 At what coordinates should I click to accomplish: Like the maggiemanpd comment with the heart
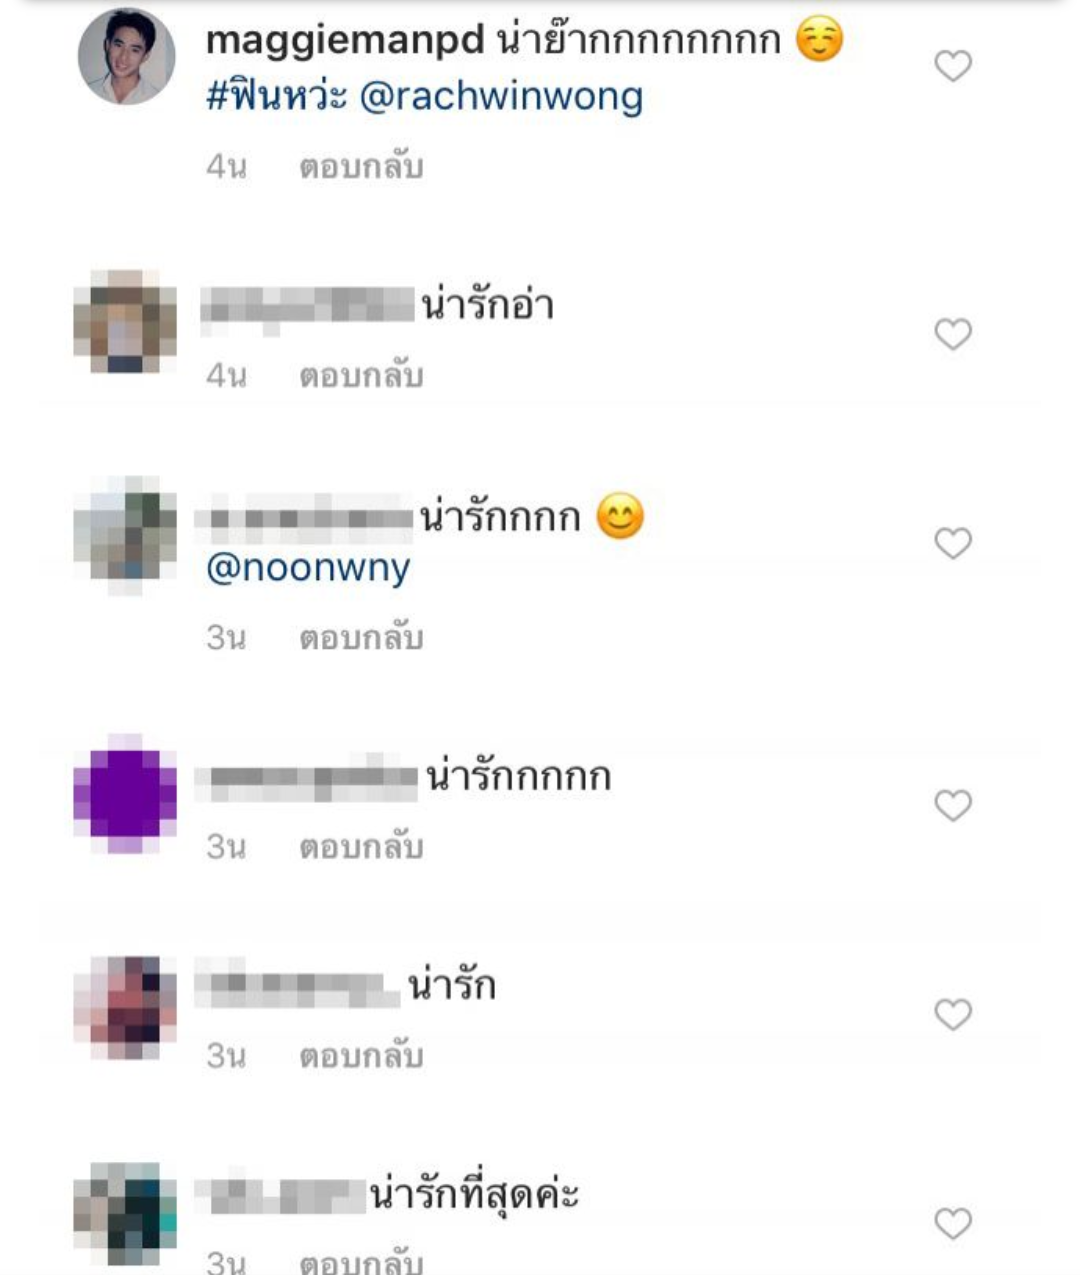pos(953,66)
